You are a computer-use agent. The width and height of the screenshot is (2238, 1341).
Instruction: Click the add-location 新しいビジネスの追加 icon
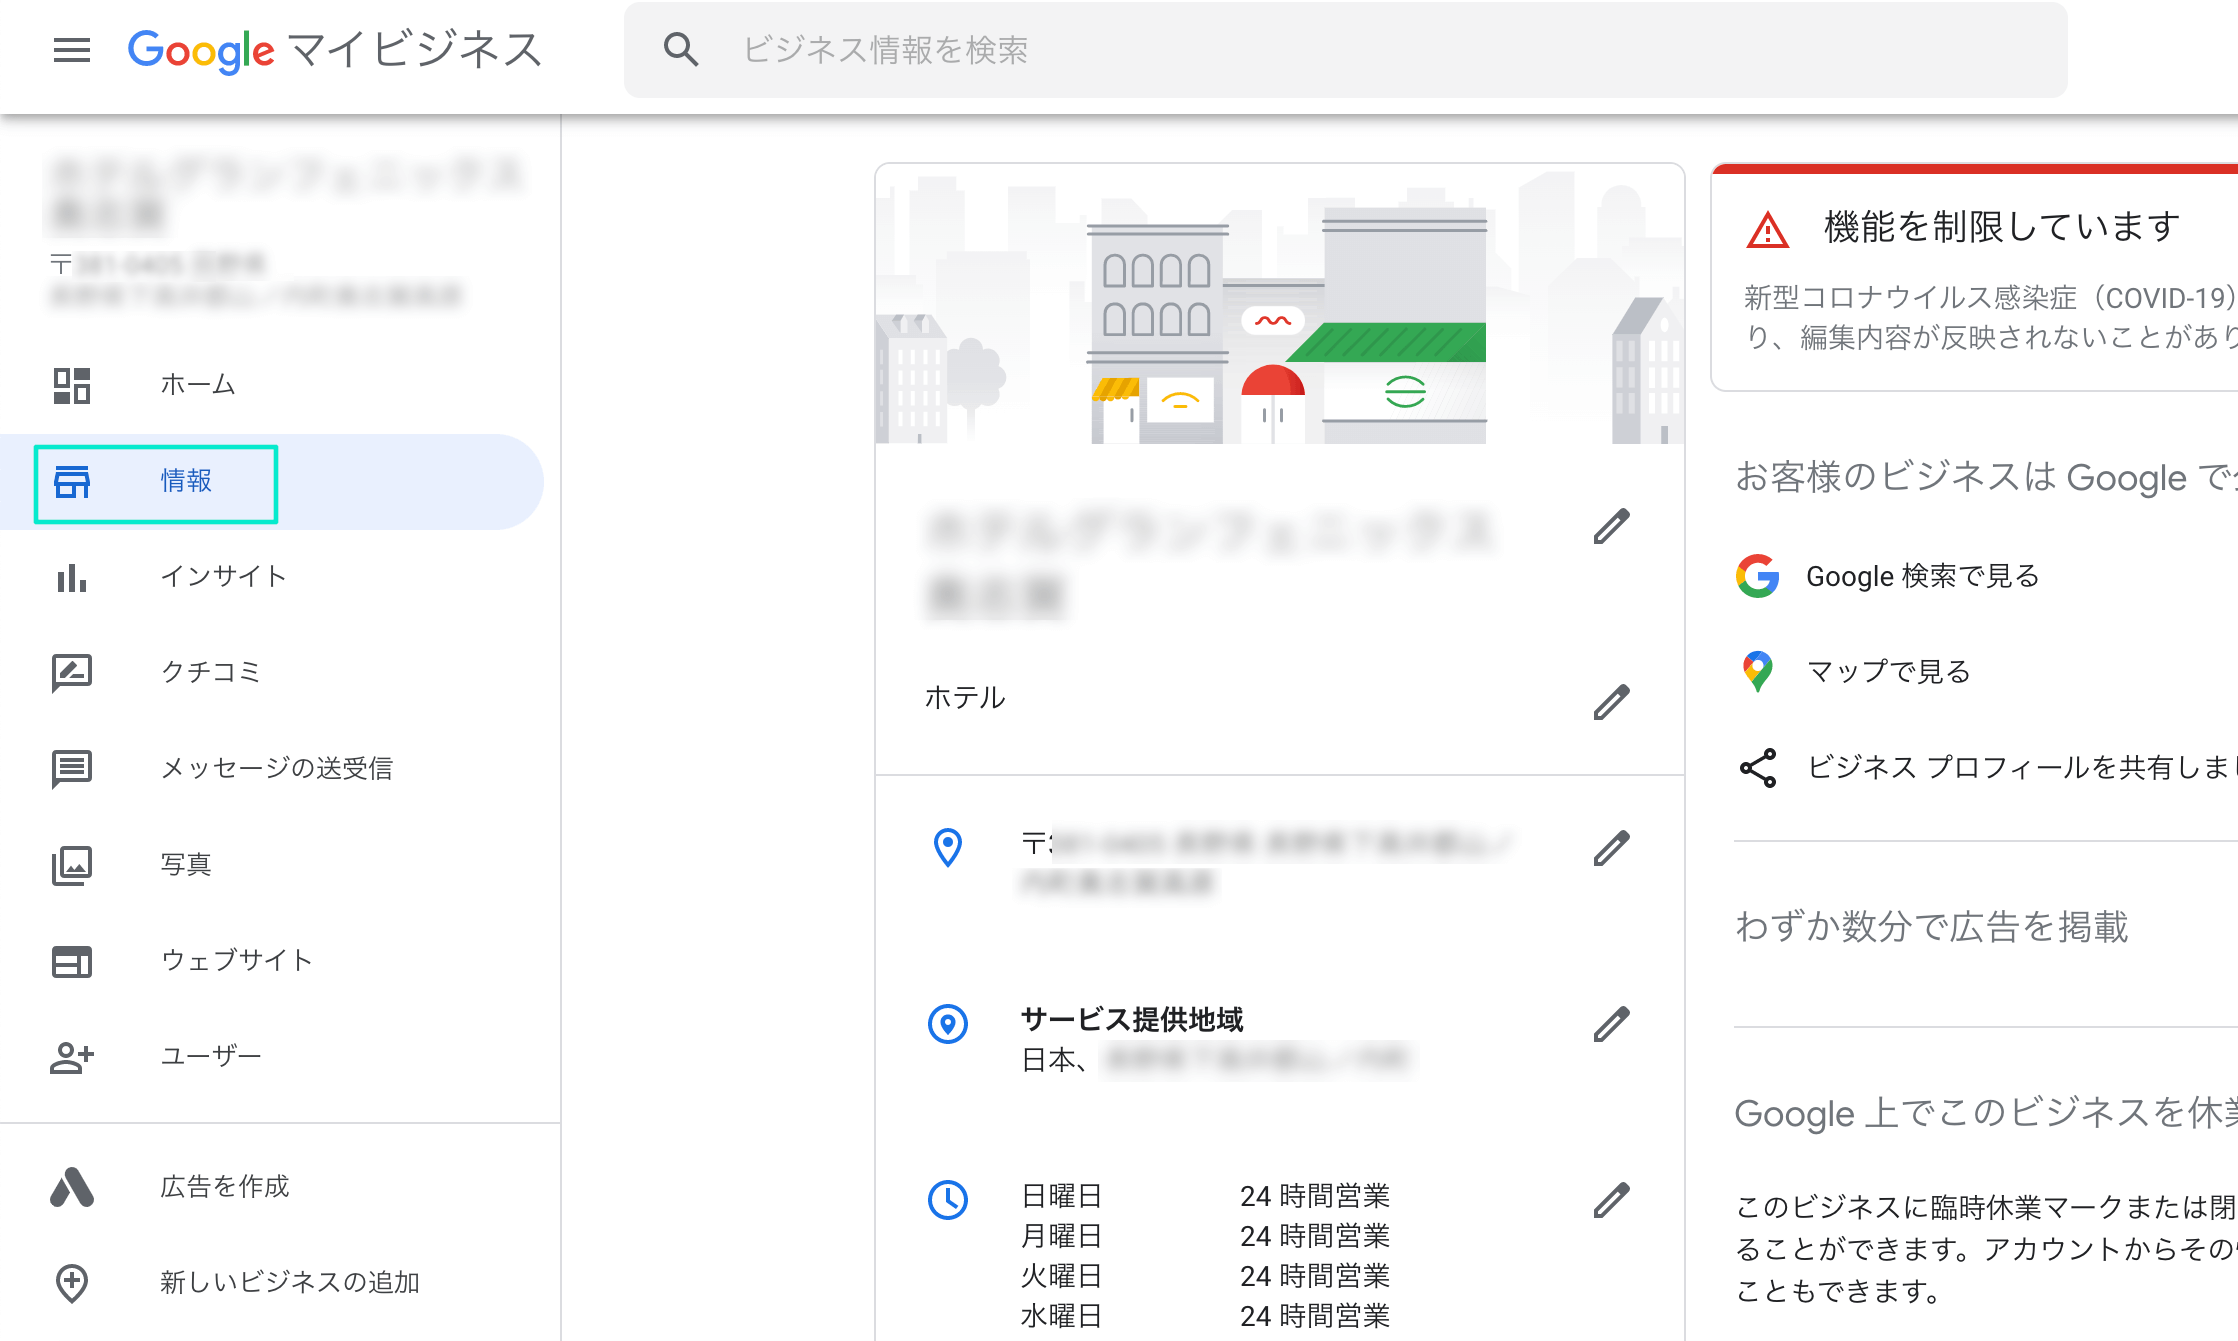pyautogui.click(x=72, y=1283)
